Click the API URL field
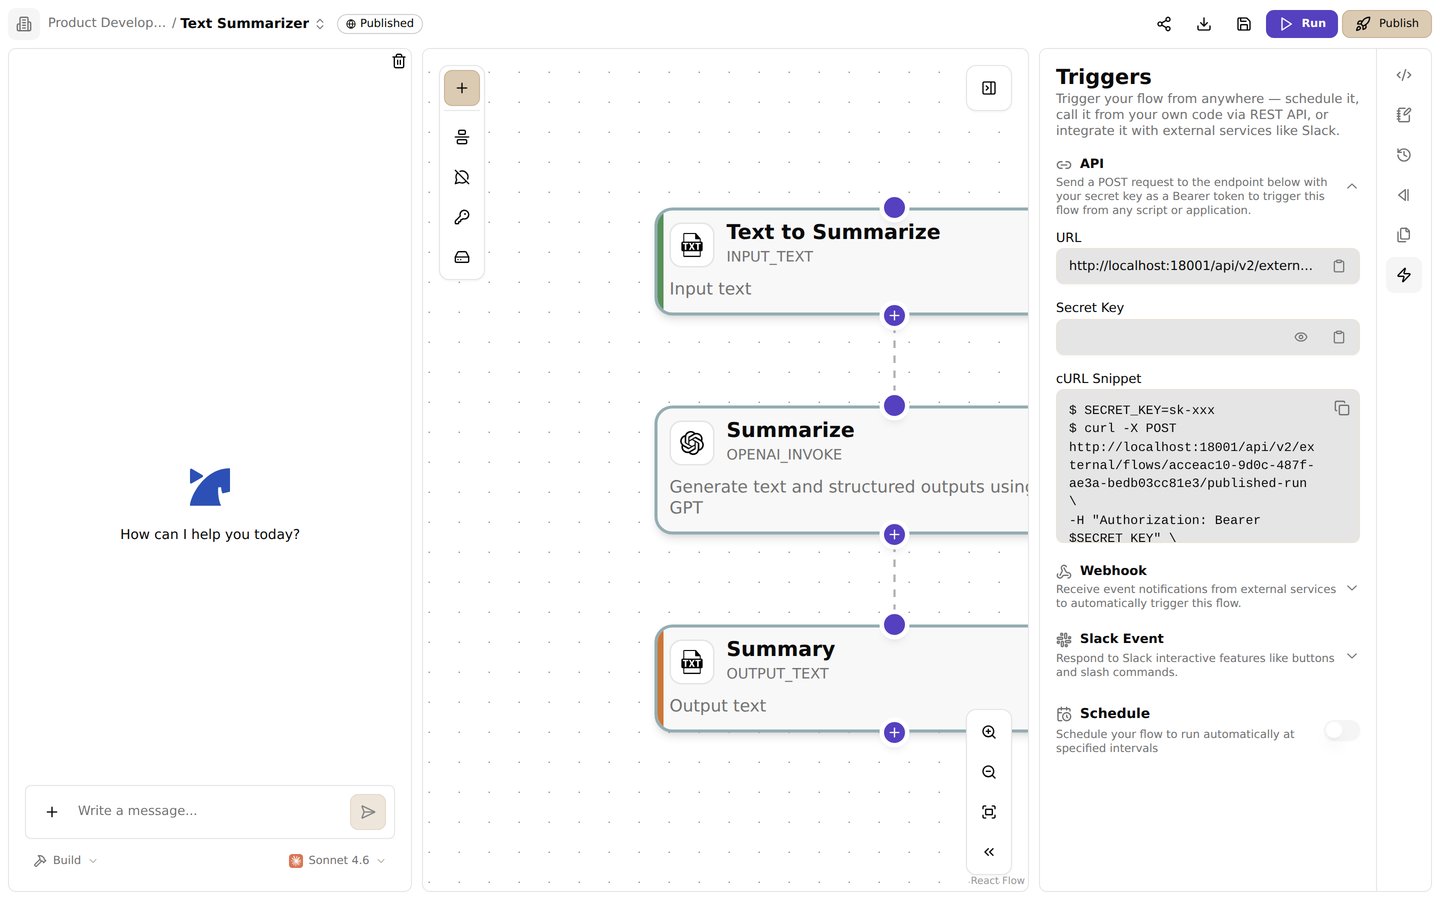 (1208, 266)
